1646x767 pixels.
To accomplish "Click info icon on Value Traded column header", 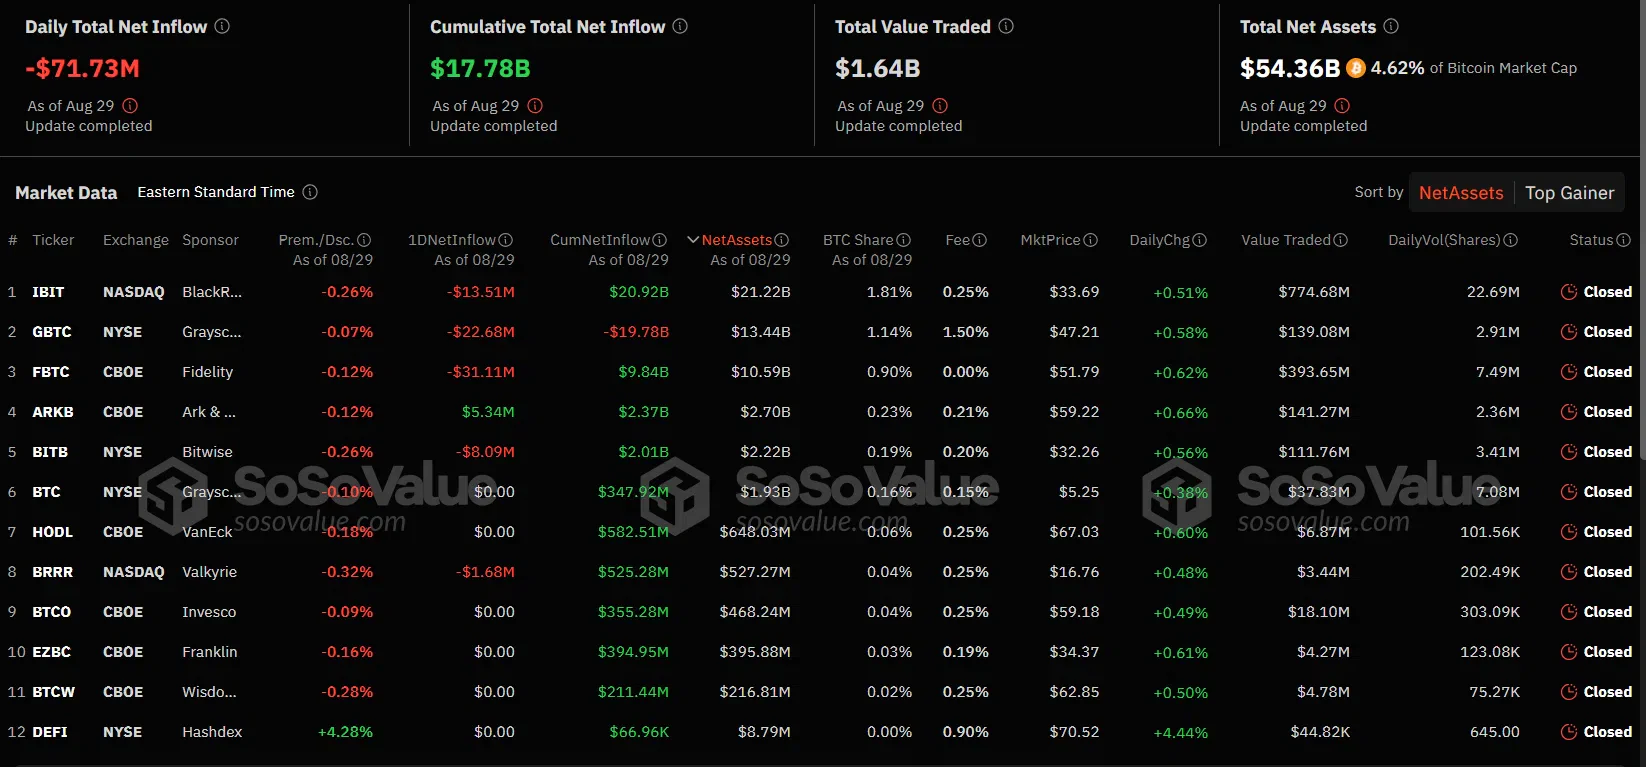I will 1341,240.
